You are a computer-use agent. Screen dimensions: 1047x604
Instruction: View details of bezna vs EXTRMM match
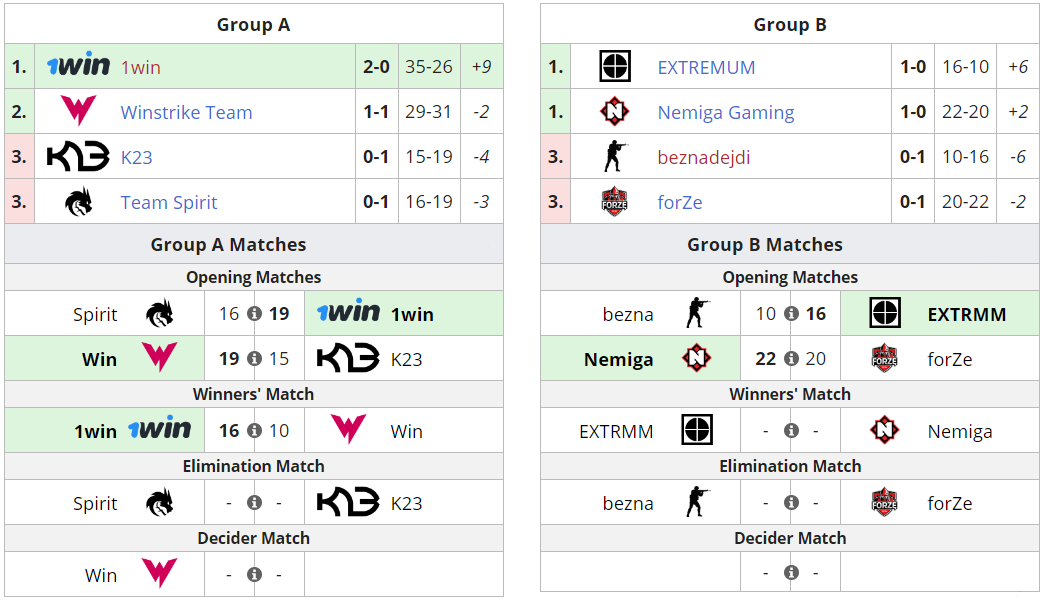tap(791, 314)
